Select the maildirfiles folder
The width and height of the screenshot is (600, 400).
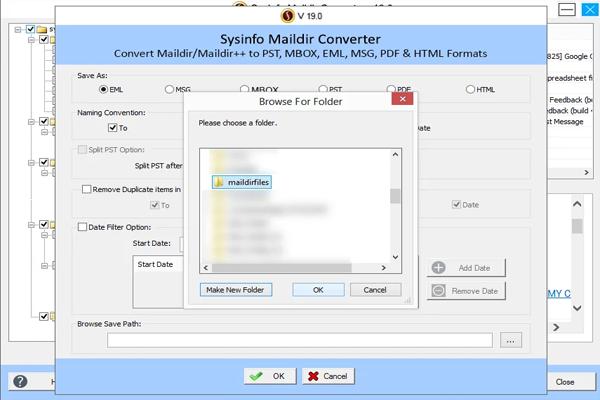pos(242,182)
